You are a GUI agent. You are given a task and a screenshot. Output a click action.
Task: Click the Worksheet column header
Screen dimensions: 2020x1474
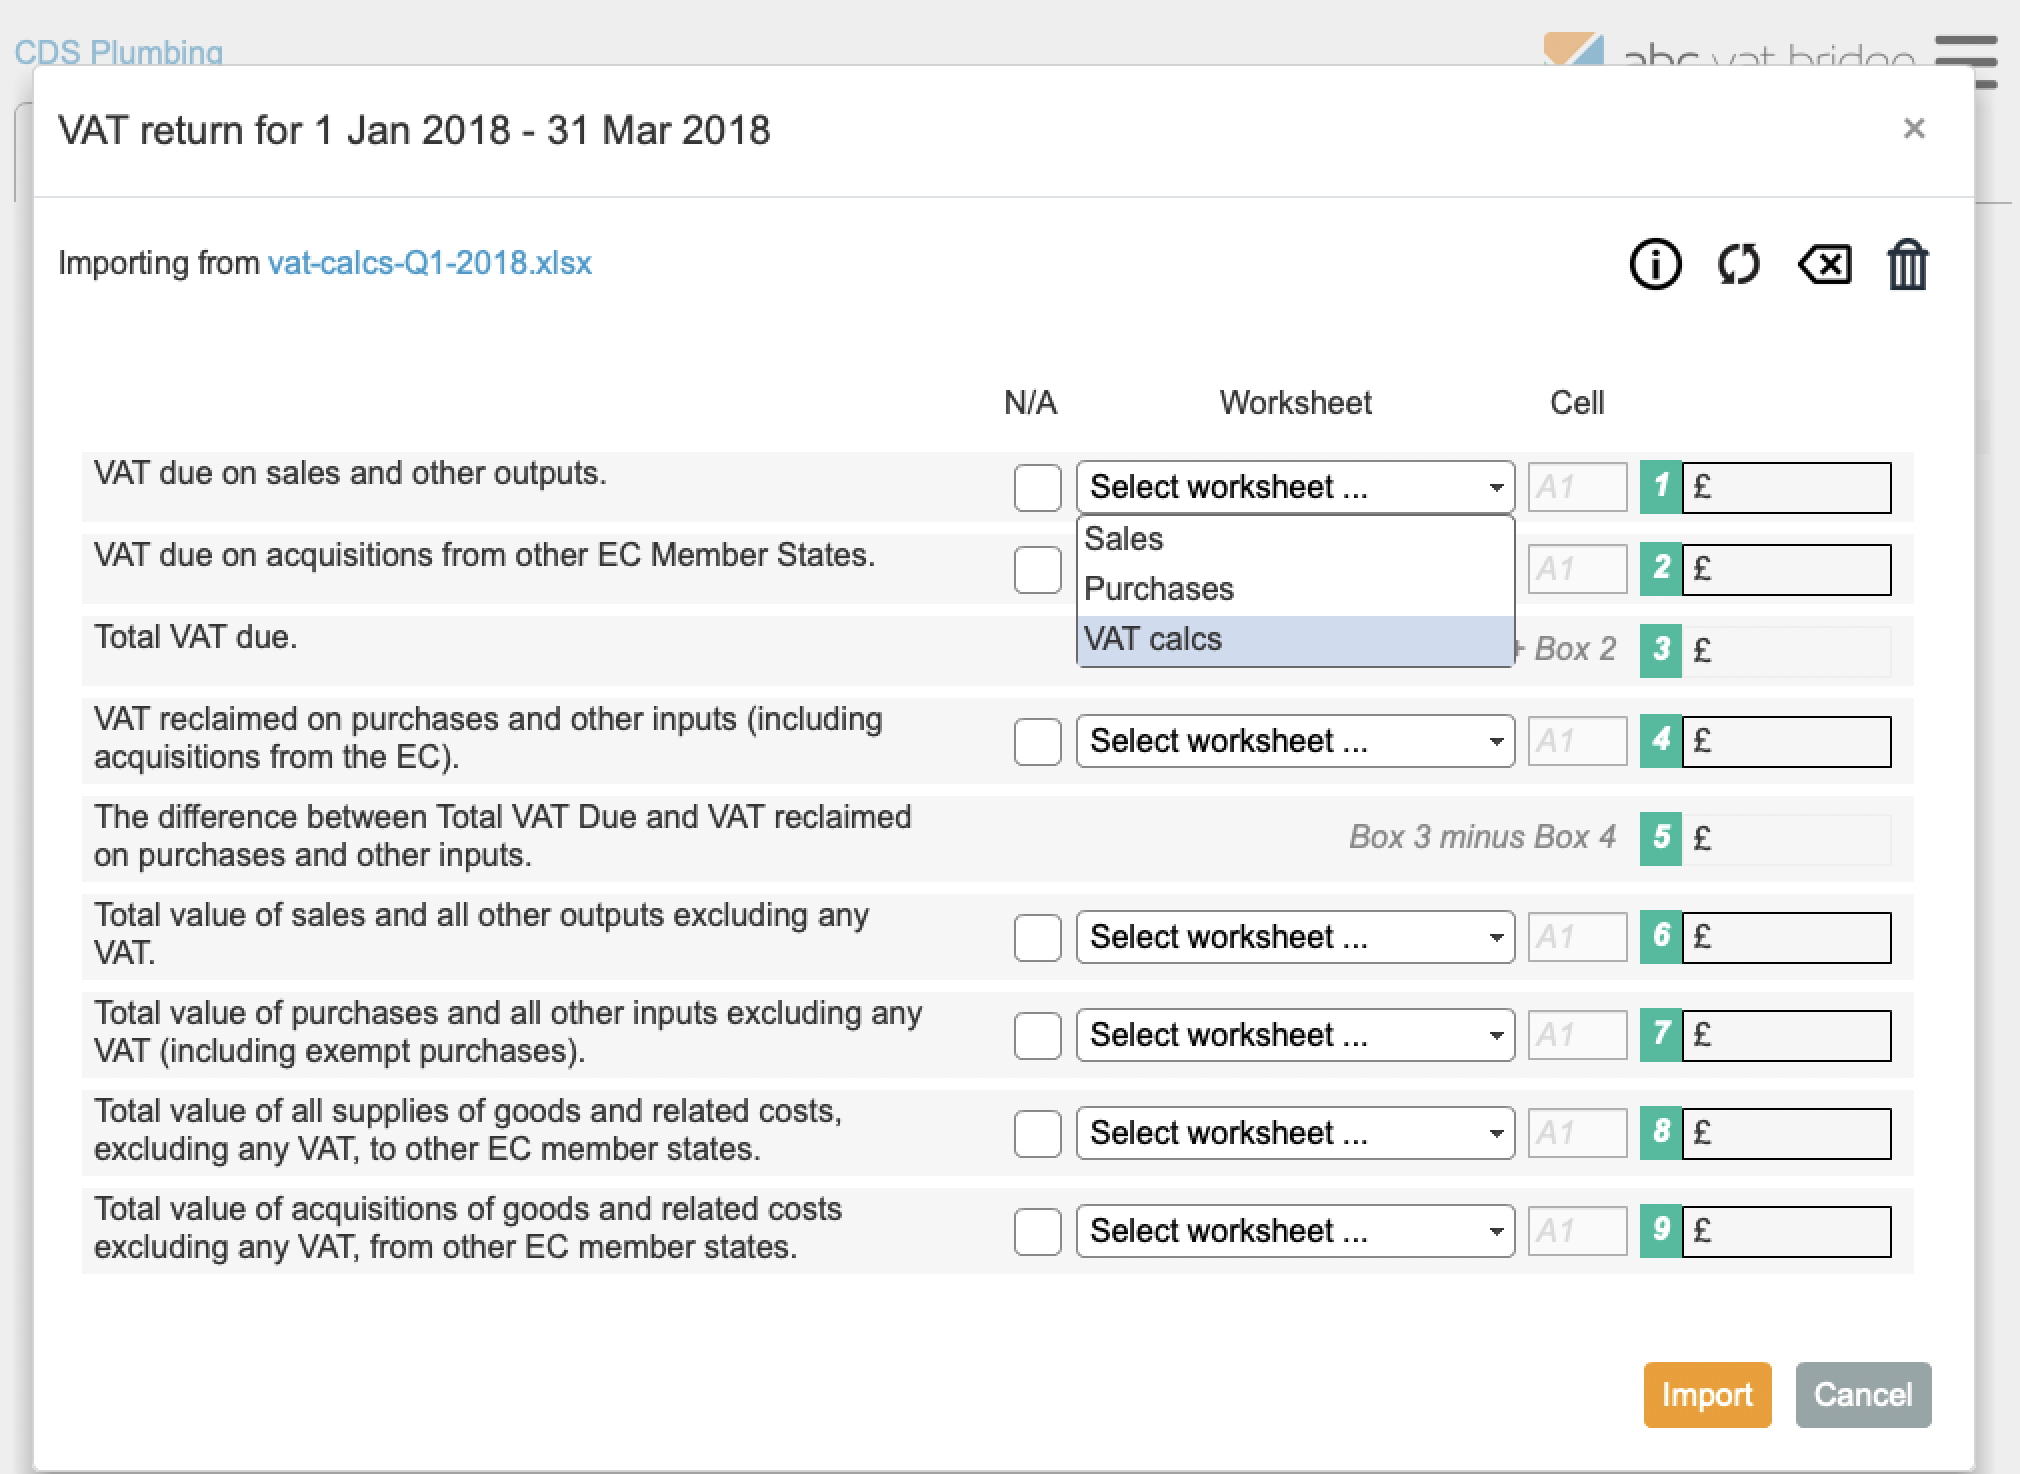point(1295,403)
